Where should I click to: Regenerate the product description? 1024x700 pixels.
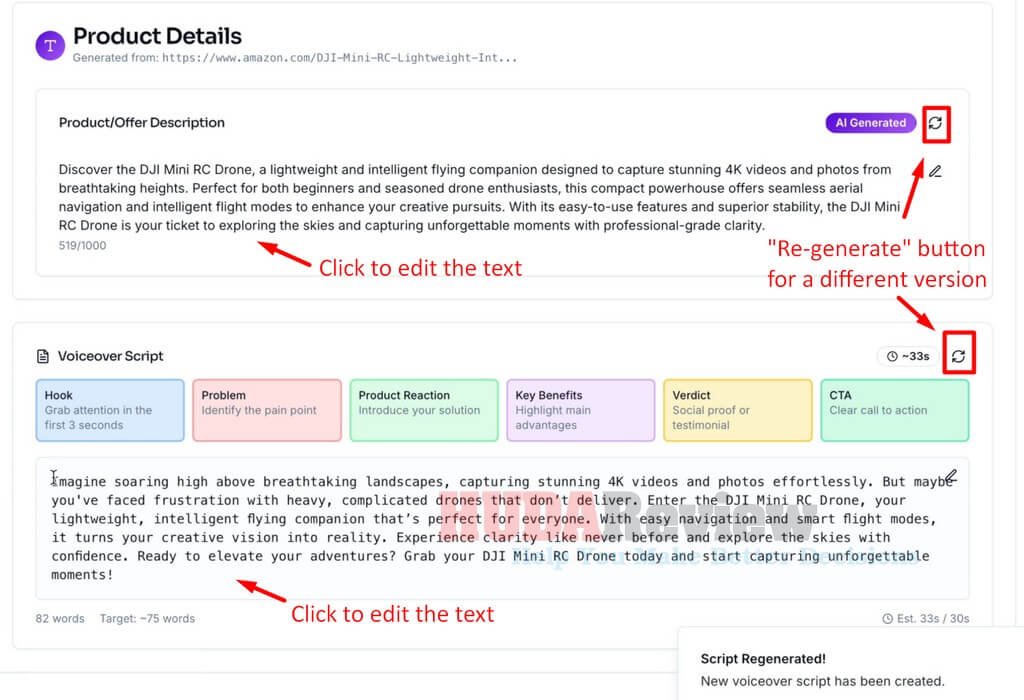click(x=935, y=123)
